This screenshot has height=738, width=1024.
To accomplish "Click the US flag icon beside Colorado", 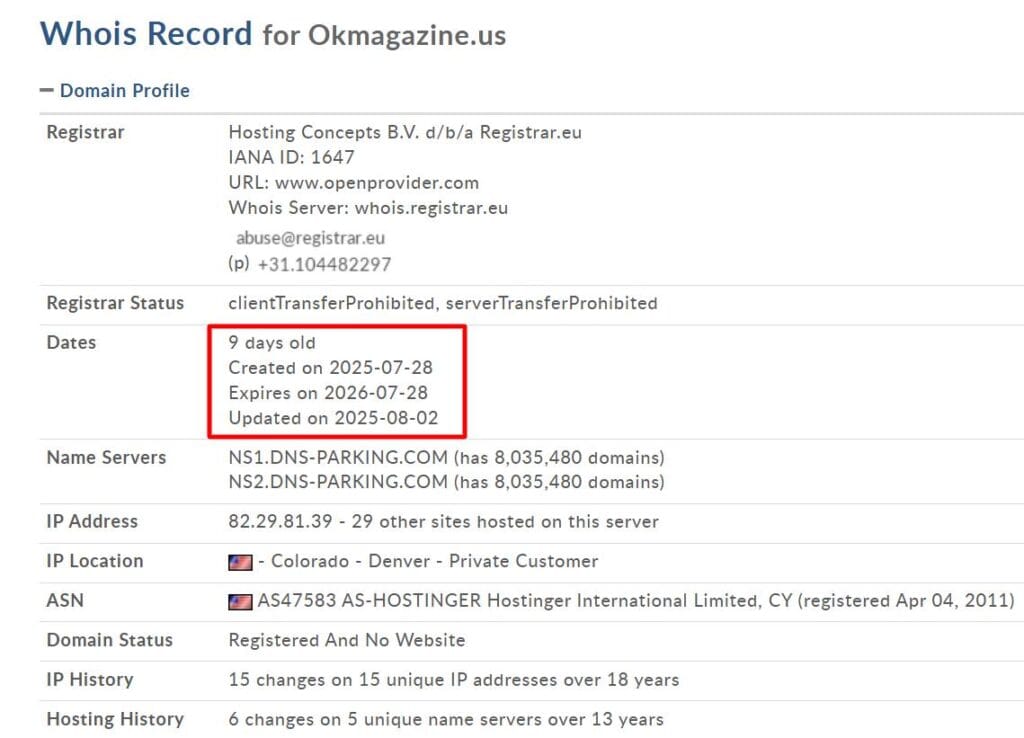I will (240, 562).
